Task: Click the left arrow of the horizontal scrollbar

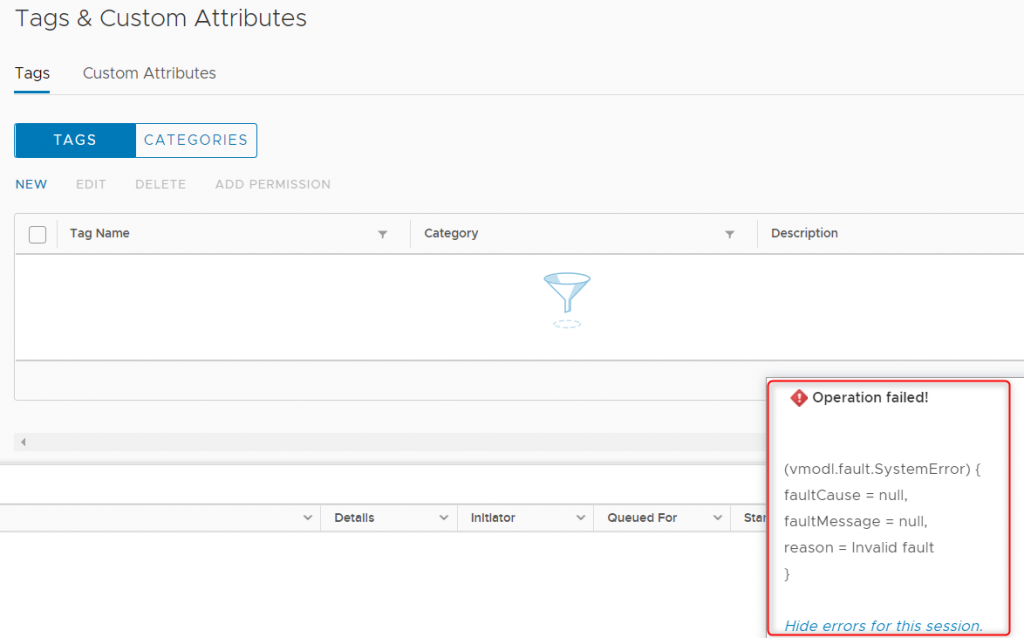Action: 23,442
